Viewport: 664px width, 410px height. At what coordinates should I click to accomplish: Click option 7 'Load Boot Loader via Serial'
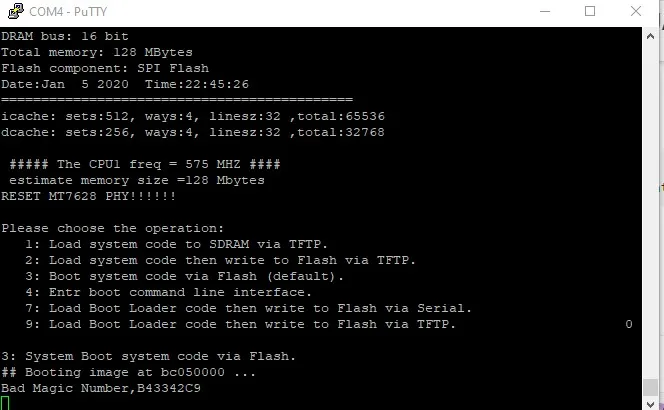248,308
